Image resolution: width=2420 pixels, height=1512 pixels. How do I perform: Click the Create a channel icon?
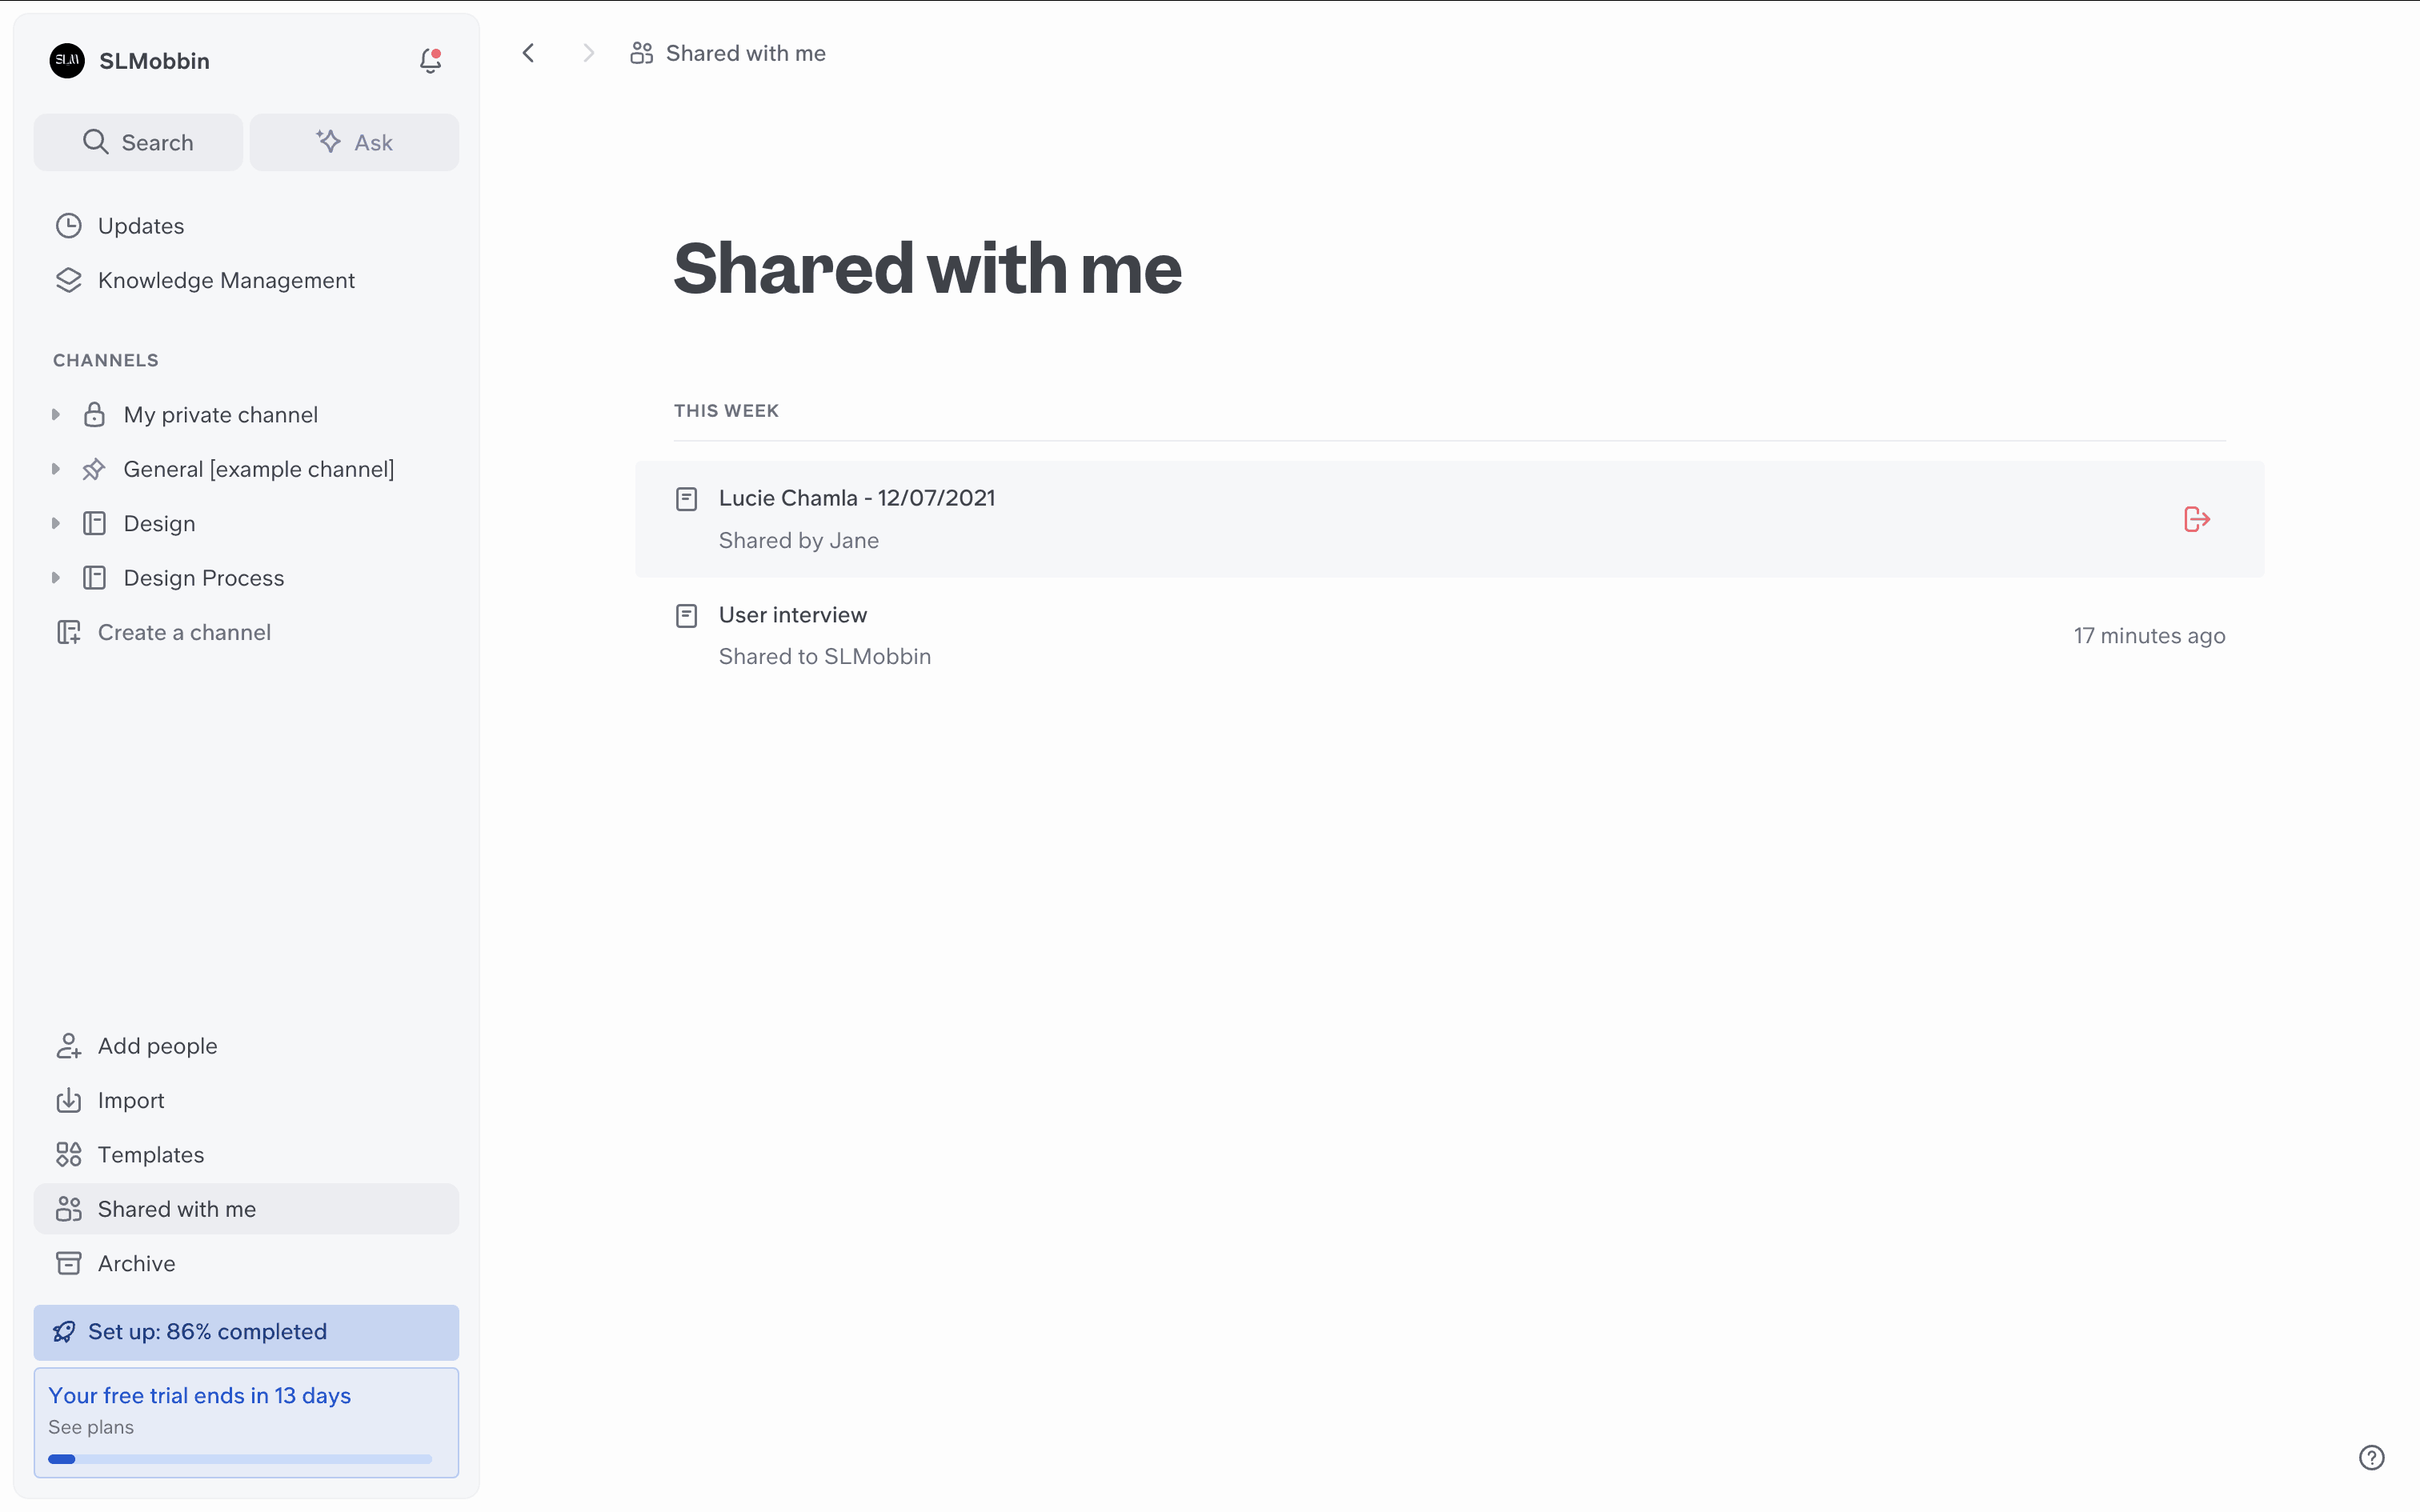(68, 632)
